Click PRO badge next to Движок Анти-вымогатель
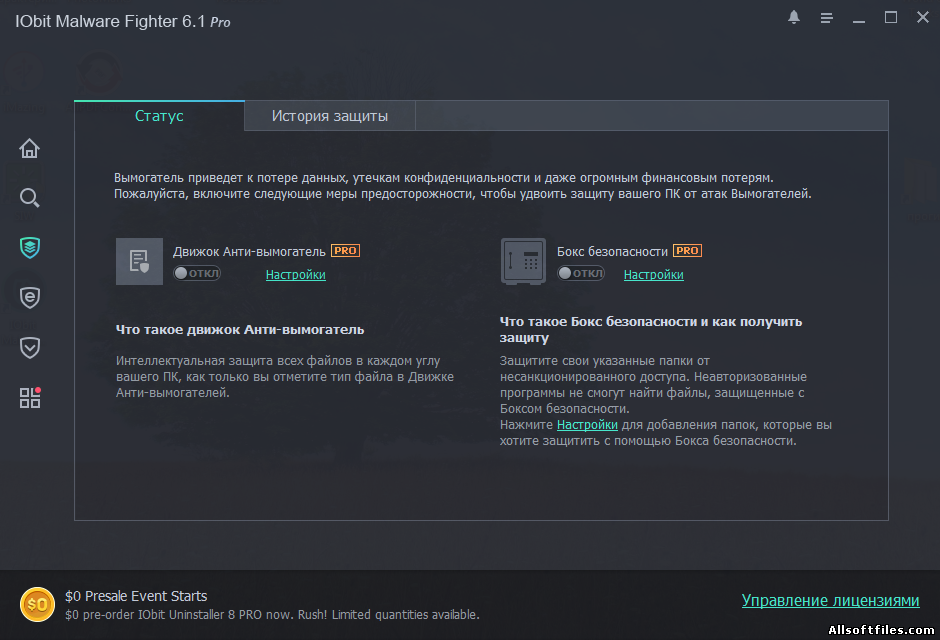 345,250
